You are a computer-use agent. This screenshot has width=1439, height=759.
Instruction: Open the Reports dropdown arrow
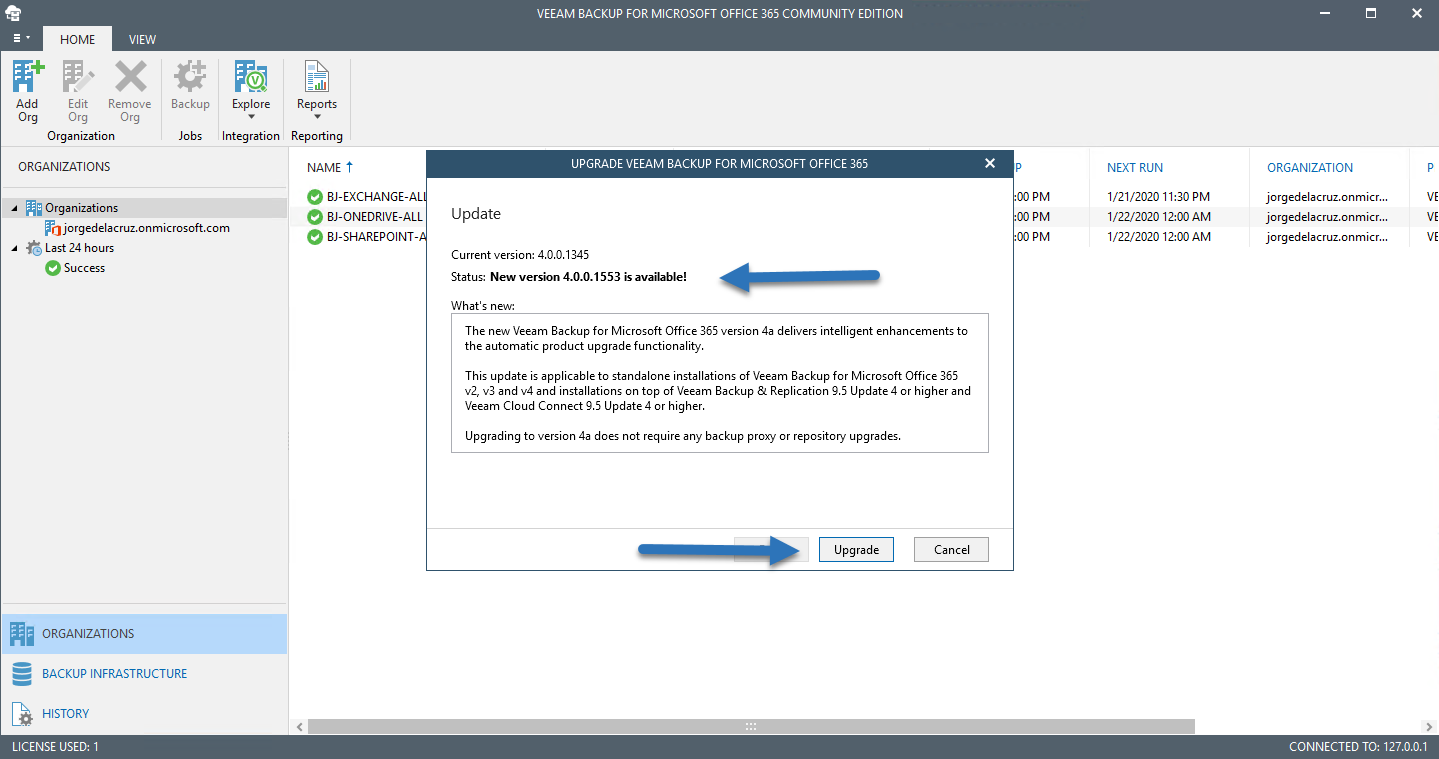[317, 116]
